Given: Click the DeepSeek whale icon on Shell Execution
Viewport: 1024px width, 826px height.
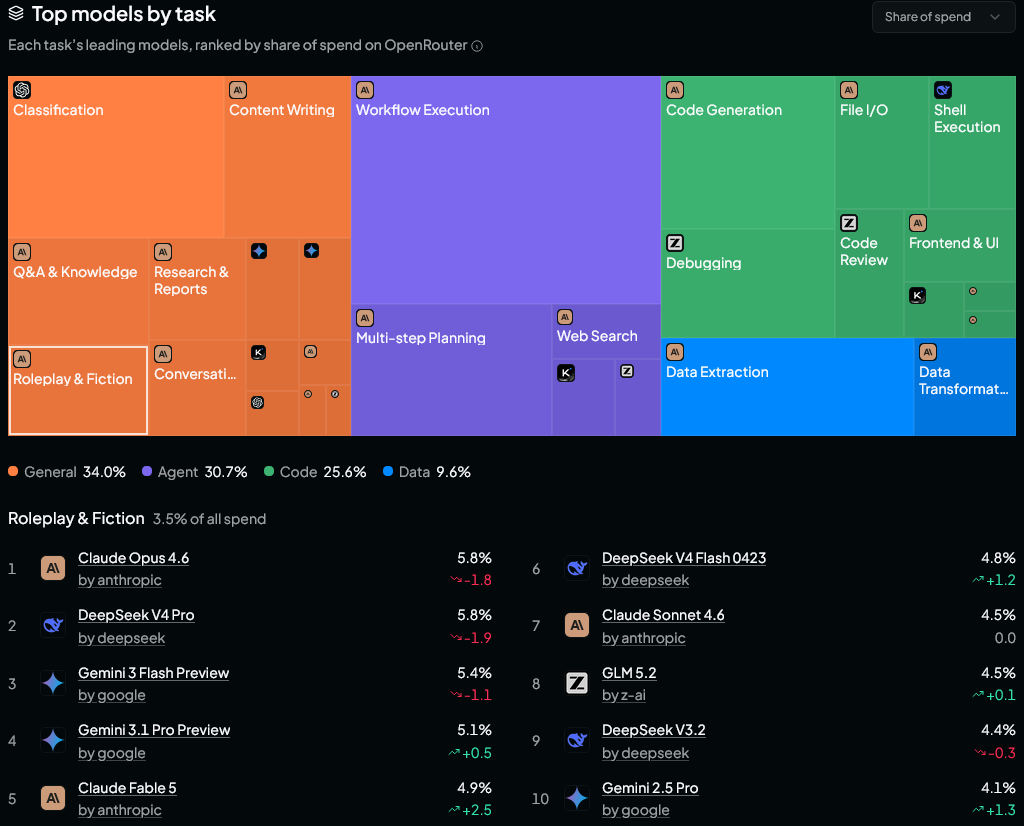Looking at the screenshot, I should pos(943,89).
